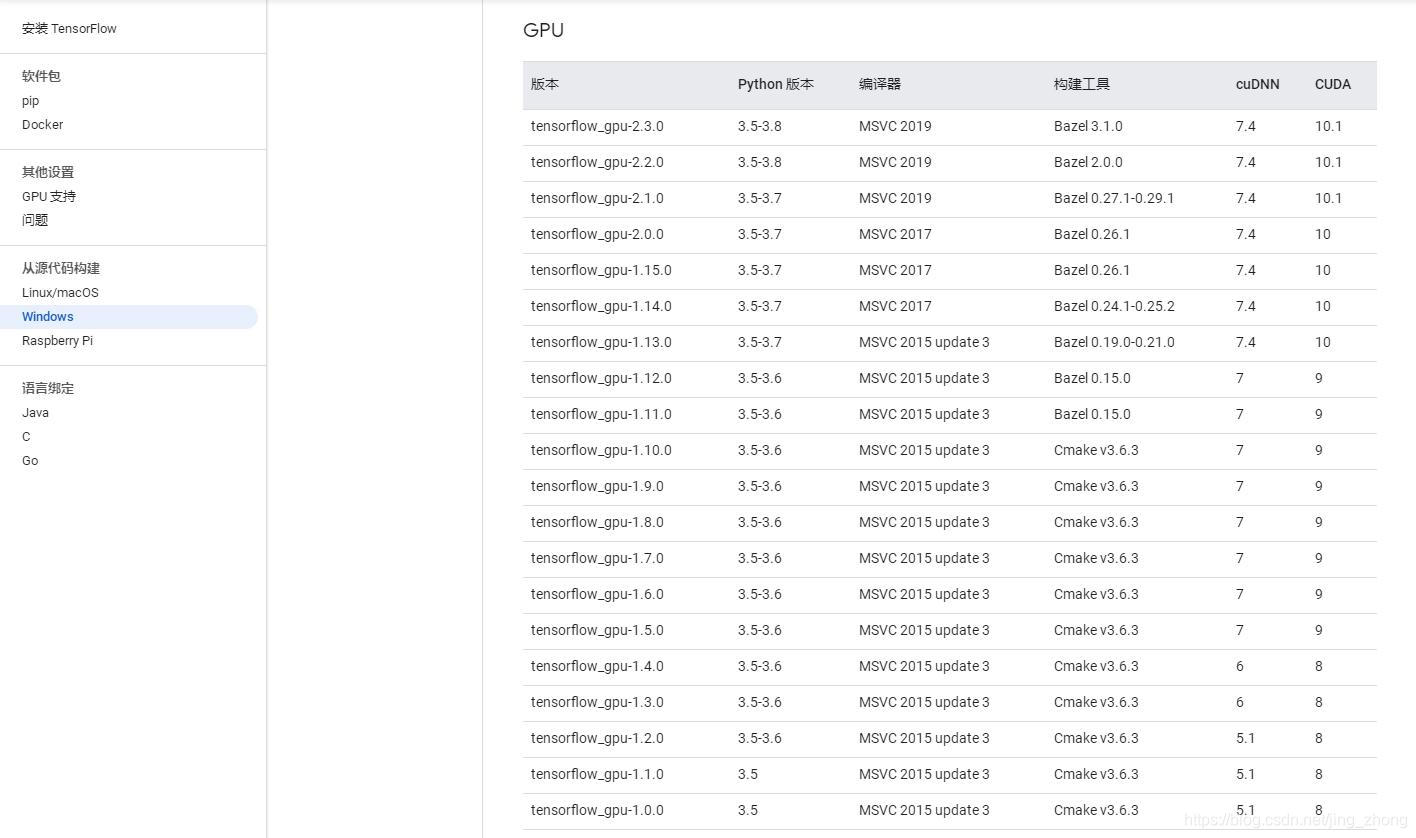Image resolution: width=1416 pixels, height=838 pixels.
Task: Select the tensorflow_gpu-1.10.0 cell
Action: coord(601,451)
